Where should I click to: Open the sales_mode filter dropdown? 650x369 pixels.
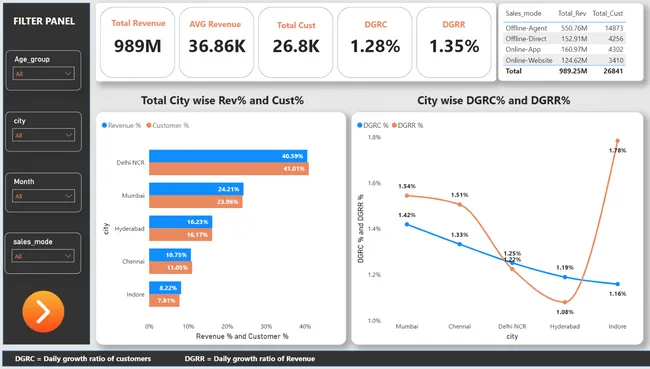coord(44,256)
